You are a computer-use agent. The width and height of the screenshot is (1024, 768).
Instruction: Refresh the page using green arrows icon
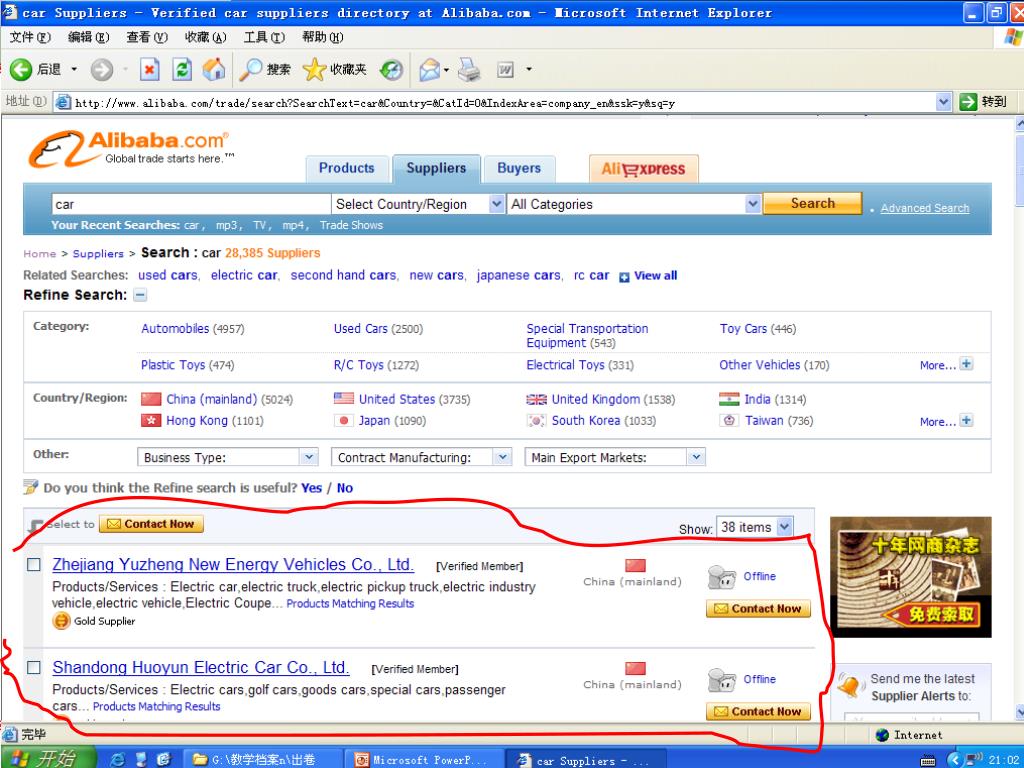182,69
